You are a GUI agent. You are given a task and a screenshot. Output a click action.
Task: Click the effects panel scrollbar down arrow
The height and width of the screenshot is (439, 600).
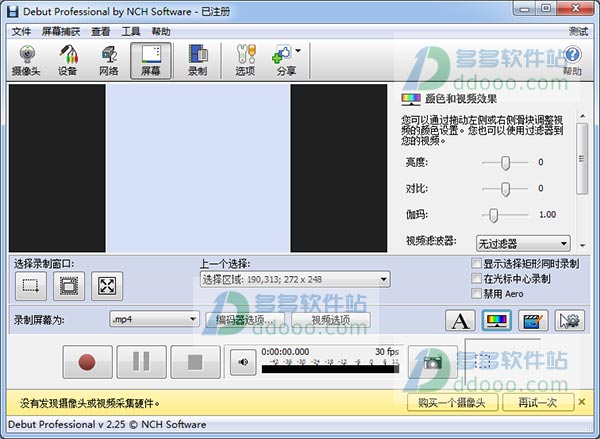pyautogui.click(x=582, y=245)
